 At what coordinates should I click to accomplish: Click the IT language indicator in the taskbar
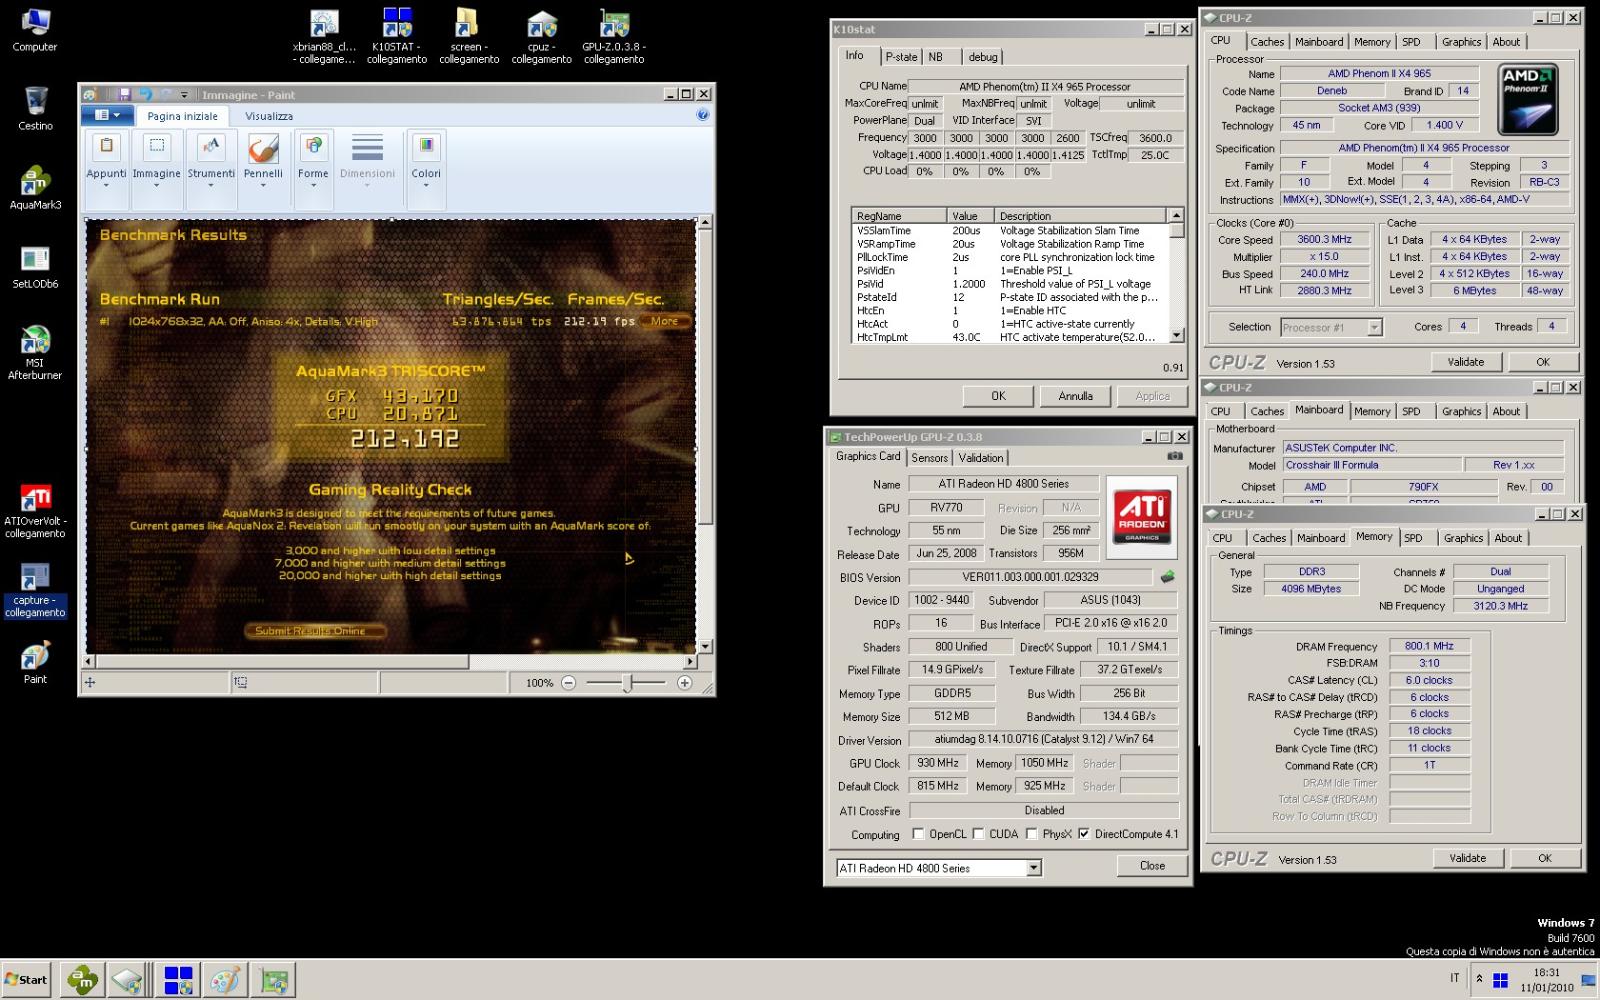(1454, 978)
